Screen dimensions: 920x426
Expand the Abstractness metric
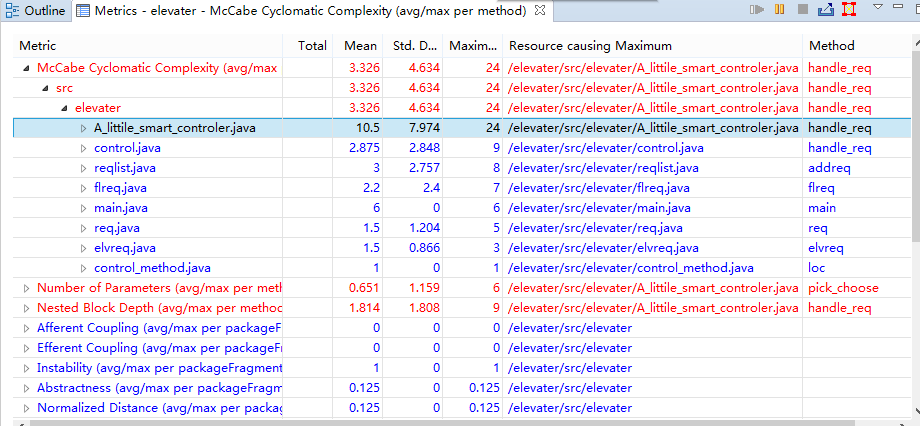[x=26, y=388]
